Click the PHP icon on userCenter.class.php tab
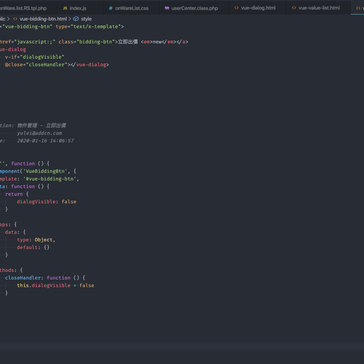The image size is (364, 364). coord(167,8)
